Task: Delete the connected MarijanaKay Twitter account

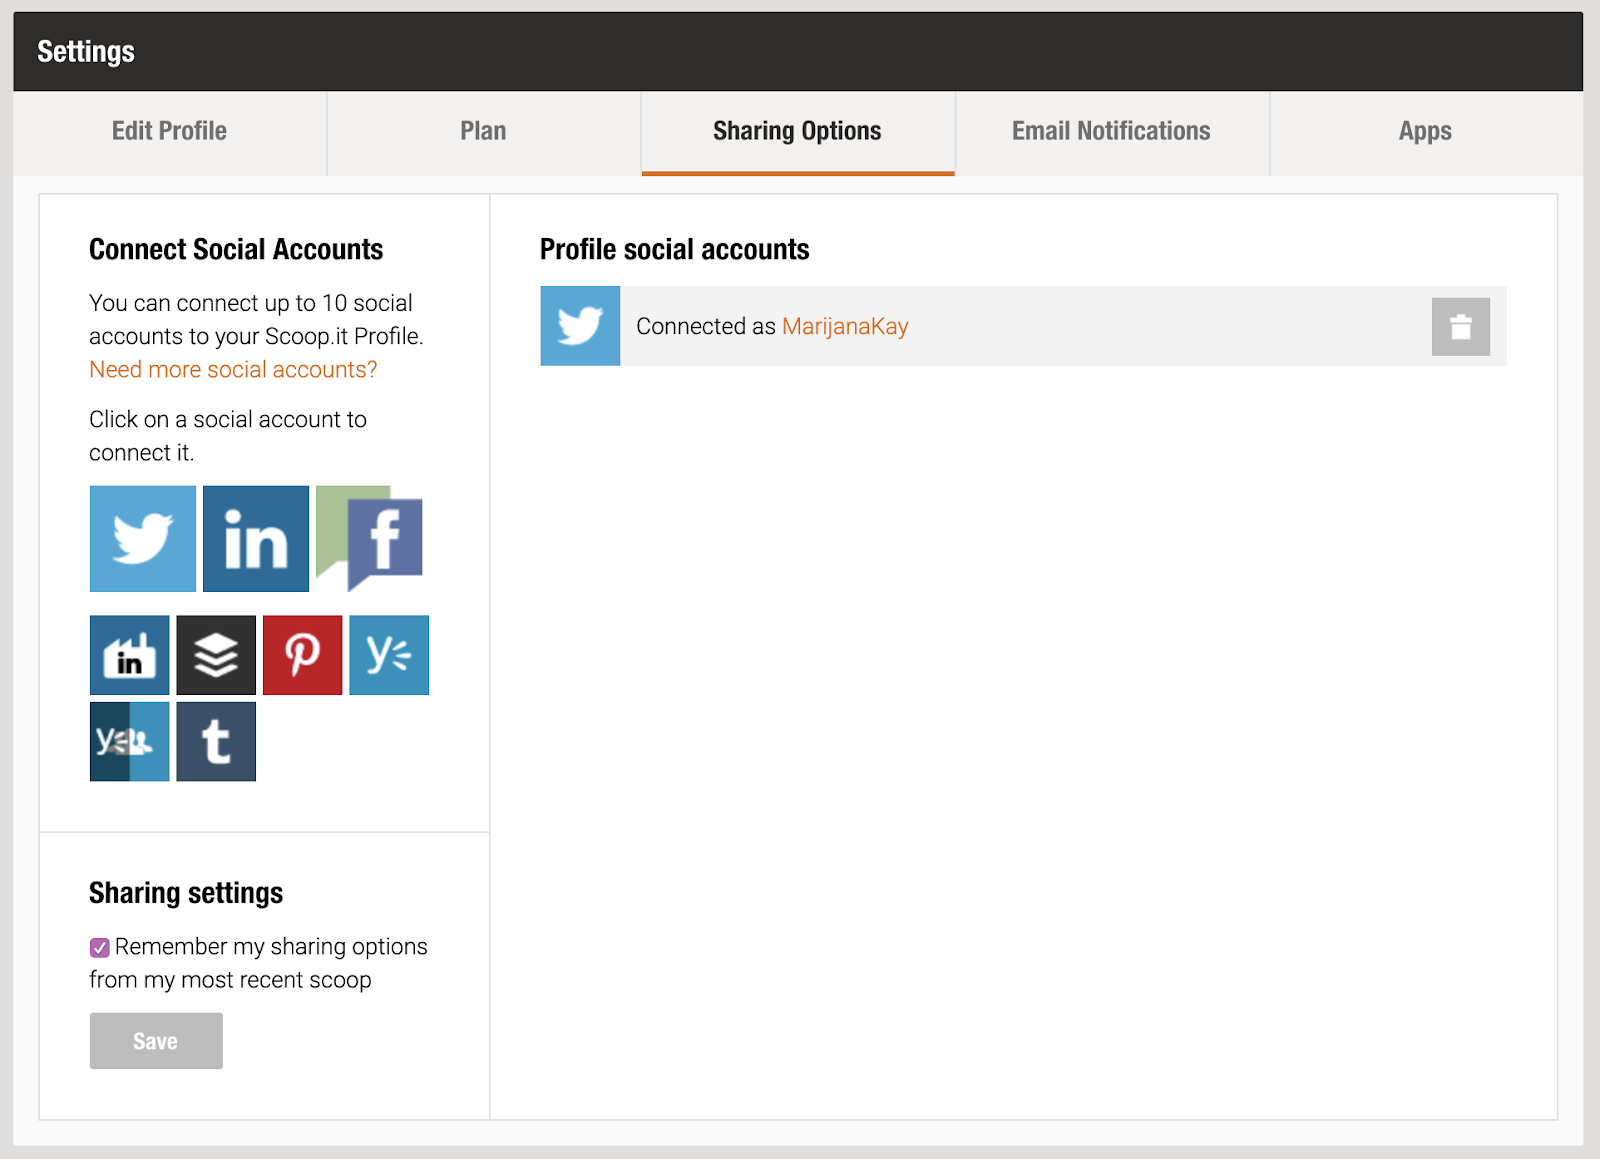Action: pos(1461,327)
